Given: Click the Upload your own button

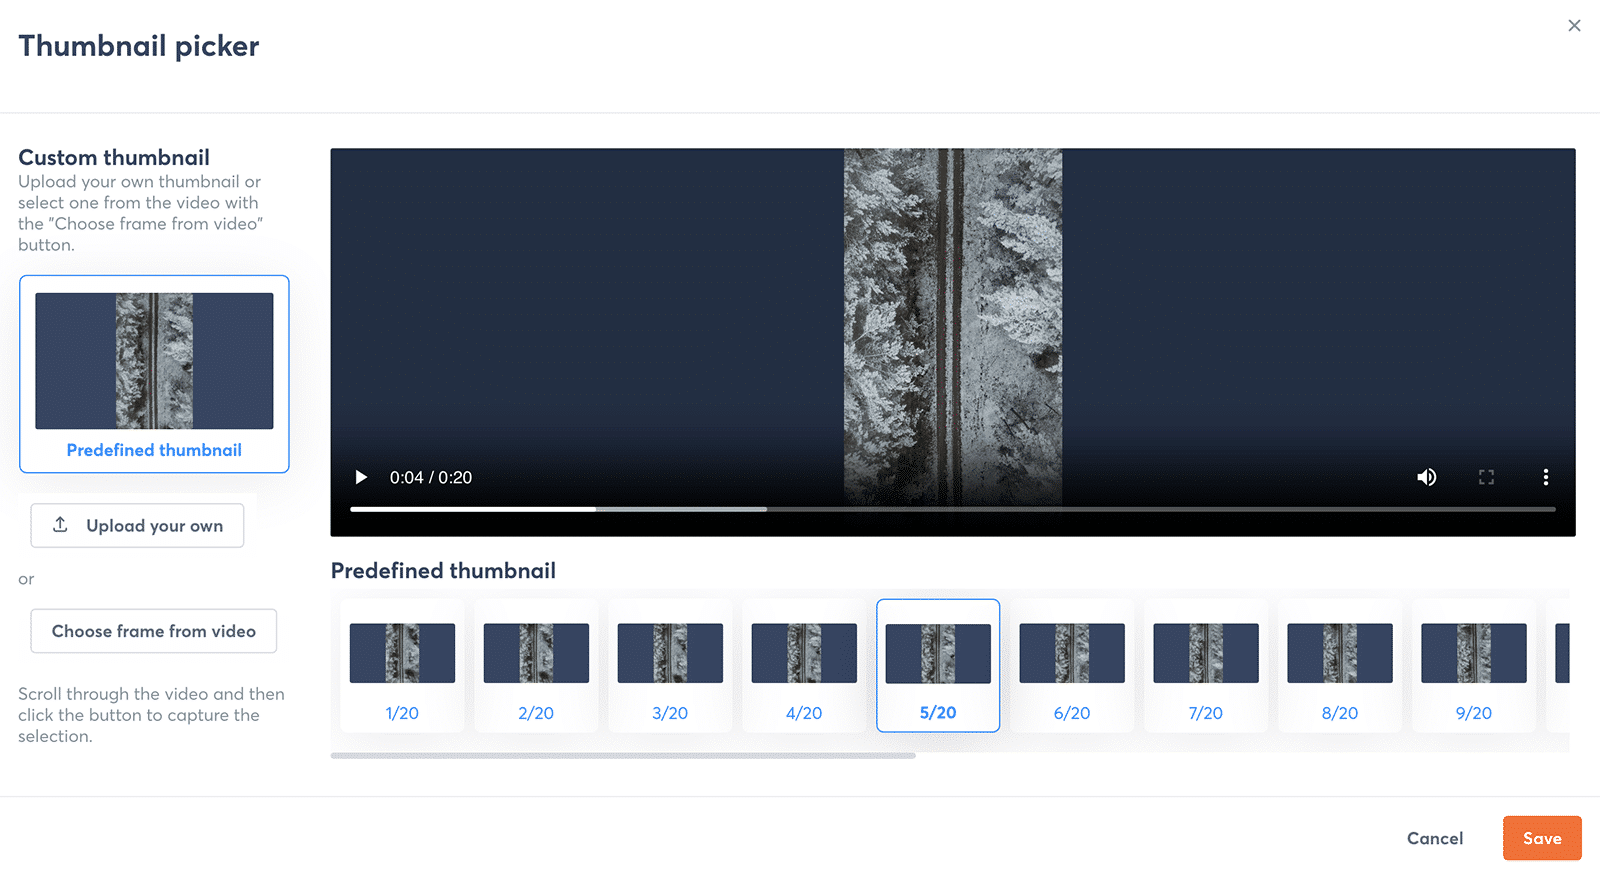Looking at the screenshot, I should click(x=137, y=525).
